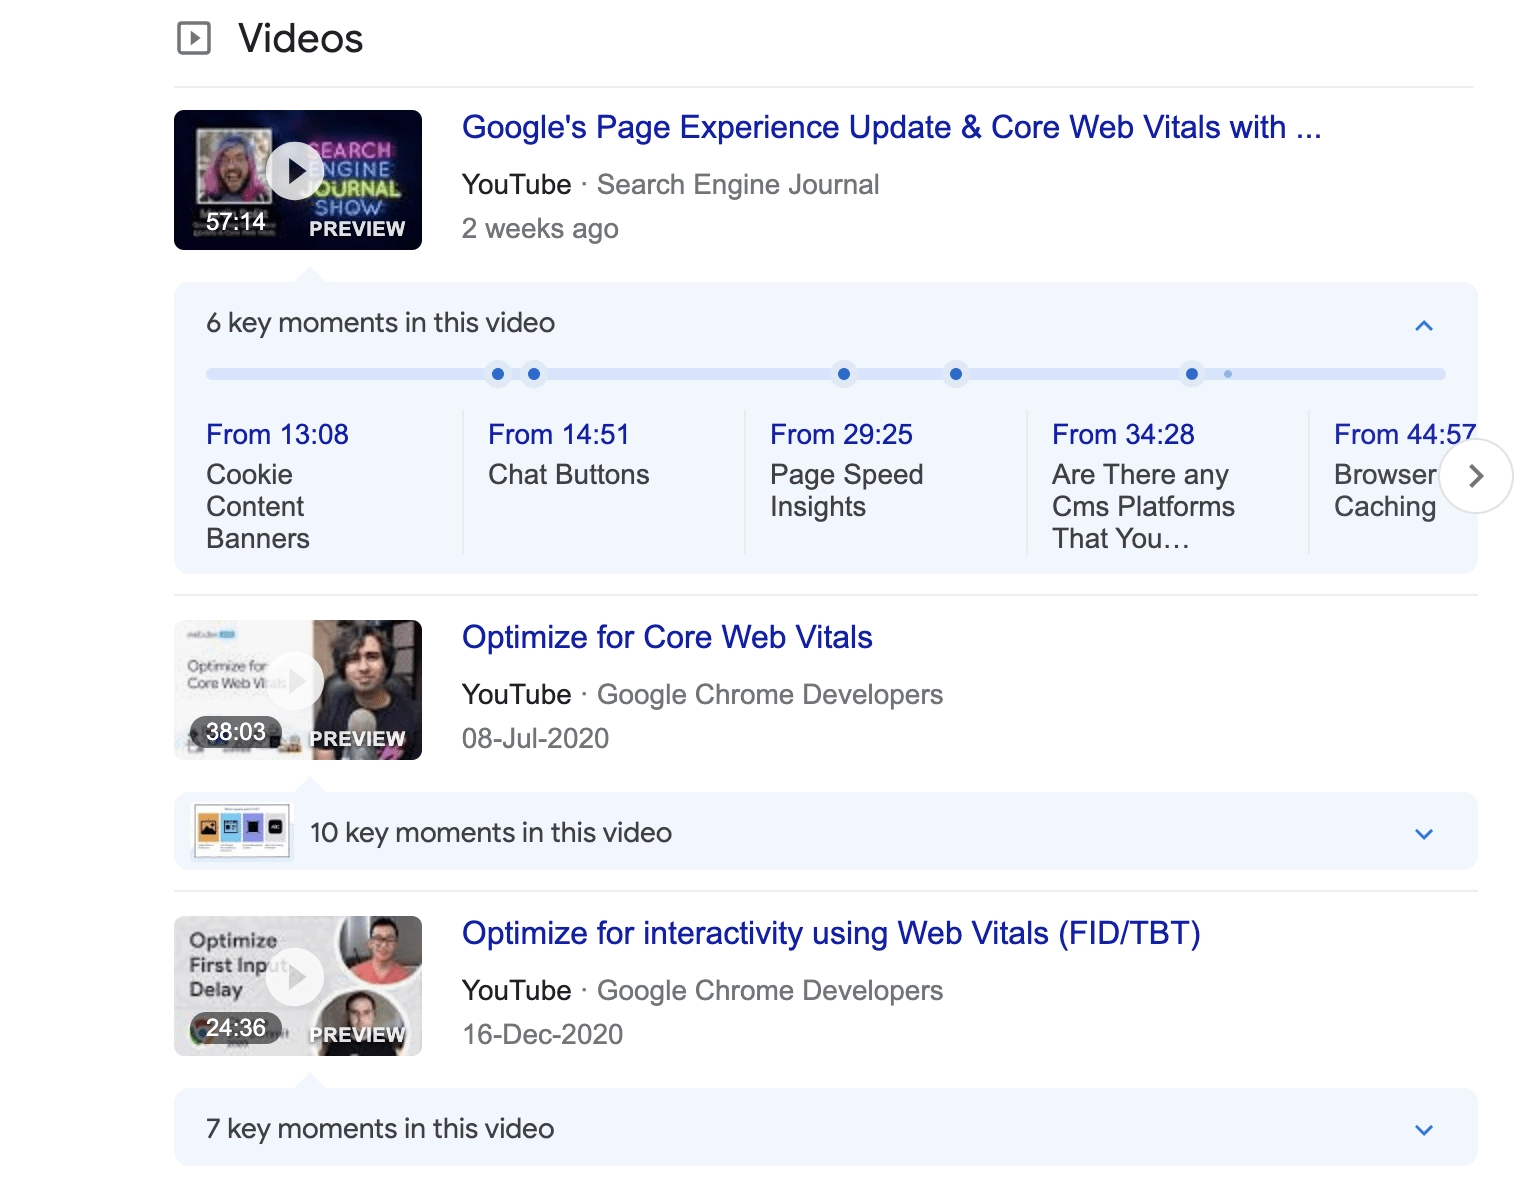Click the first timeline dot on key moments bar
This screenshot has width=1534, height=1184.
(498, 374)
